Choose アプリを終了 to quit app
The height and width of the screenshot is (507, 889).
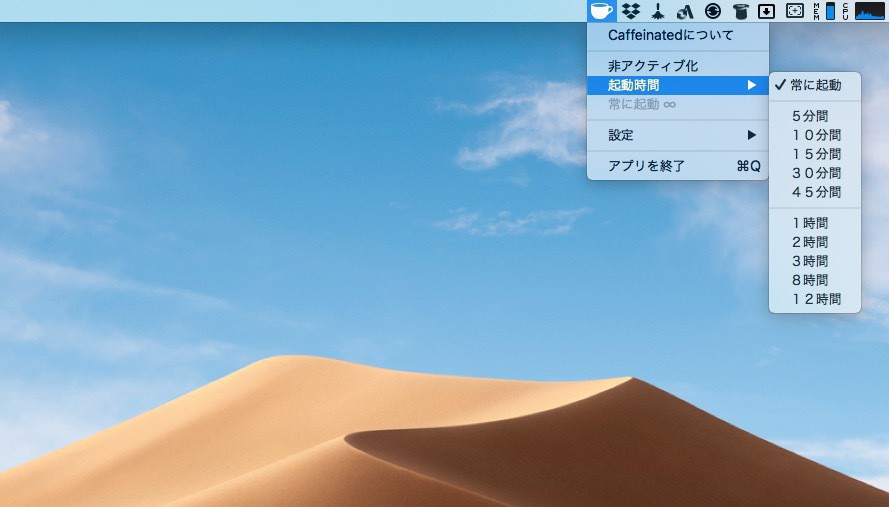(678, 166)
